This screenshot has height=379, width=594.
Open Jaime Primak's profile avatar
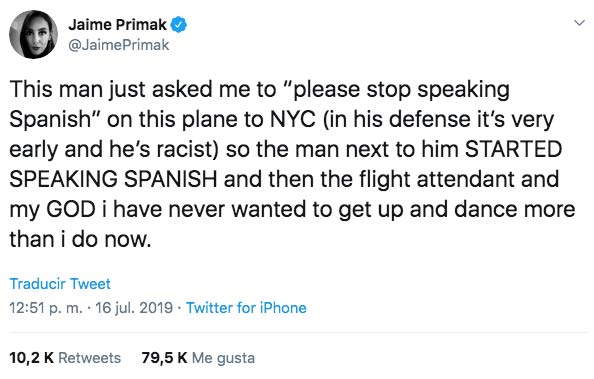(33, 34)
